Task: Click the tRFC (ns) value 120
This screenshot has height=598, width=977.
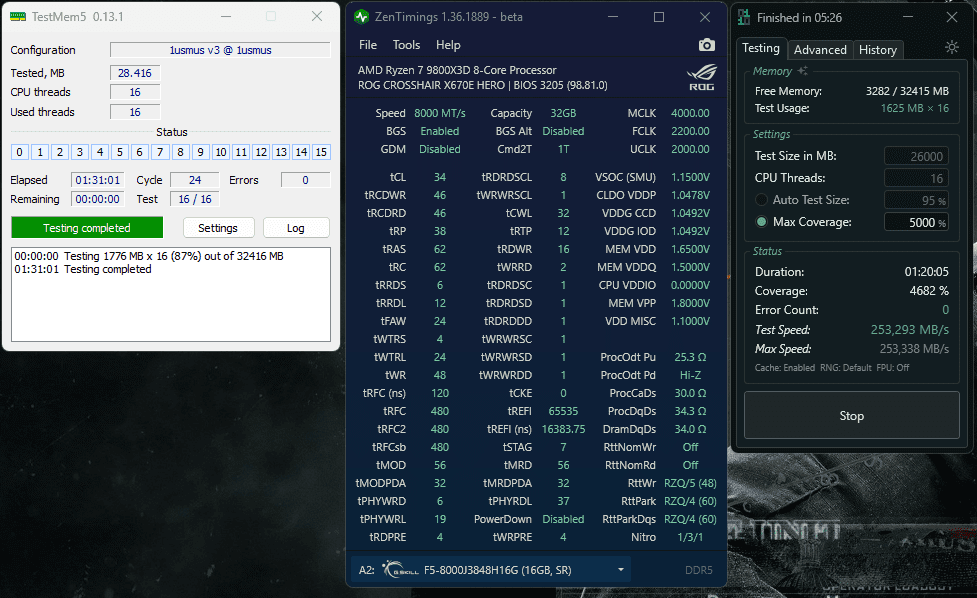Action: pyautogui.click(x=440, y=394)
